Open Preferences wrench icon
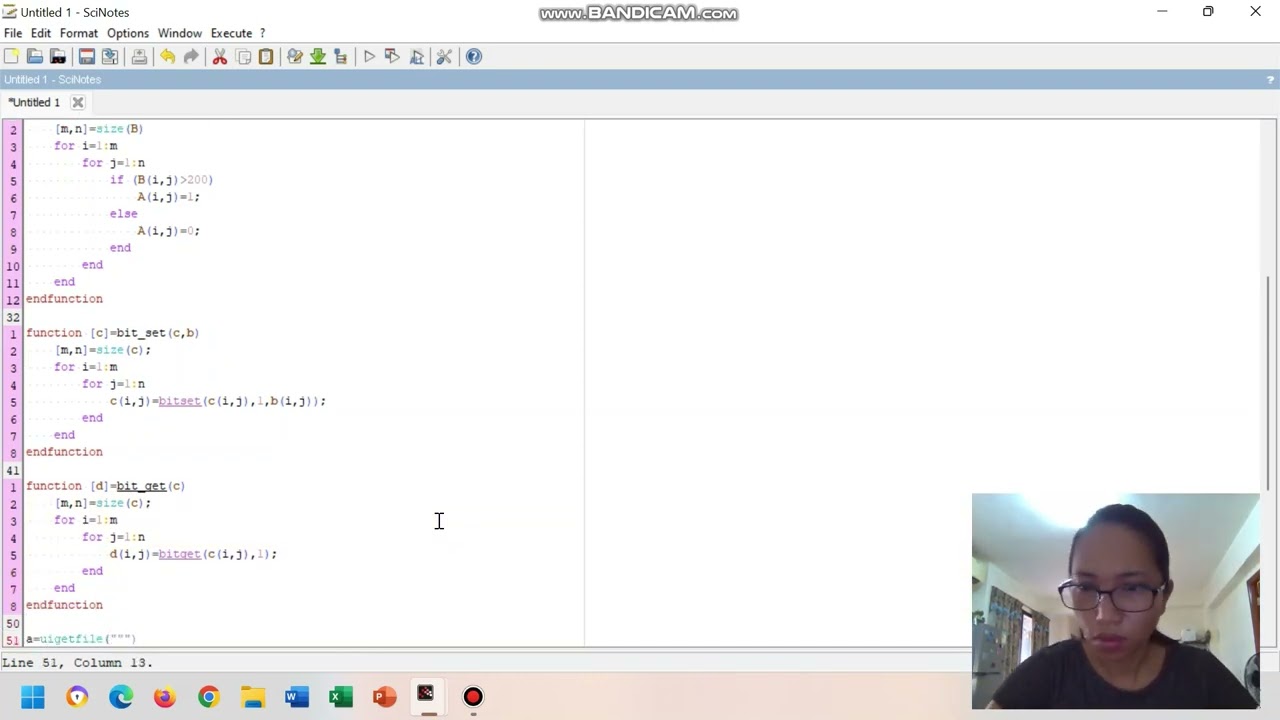Screen dimensions: 1280x720 point(445,57)
